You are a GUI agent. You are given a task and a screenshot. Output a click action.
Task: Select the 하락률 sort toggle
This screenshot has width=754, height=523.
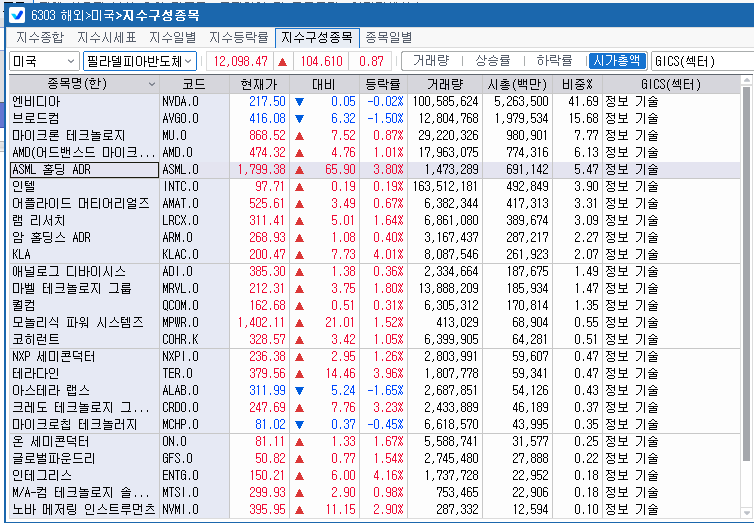tap(554, 61)
